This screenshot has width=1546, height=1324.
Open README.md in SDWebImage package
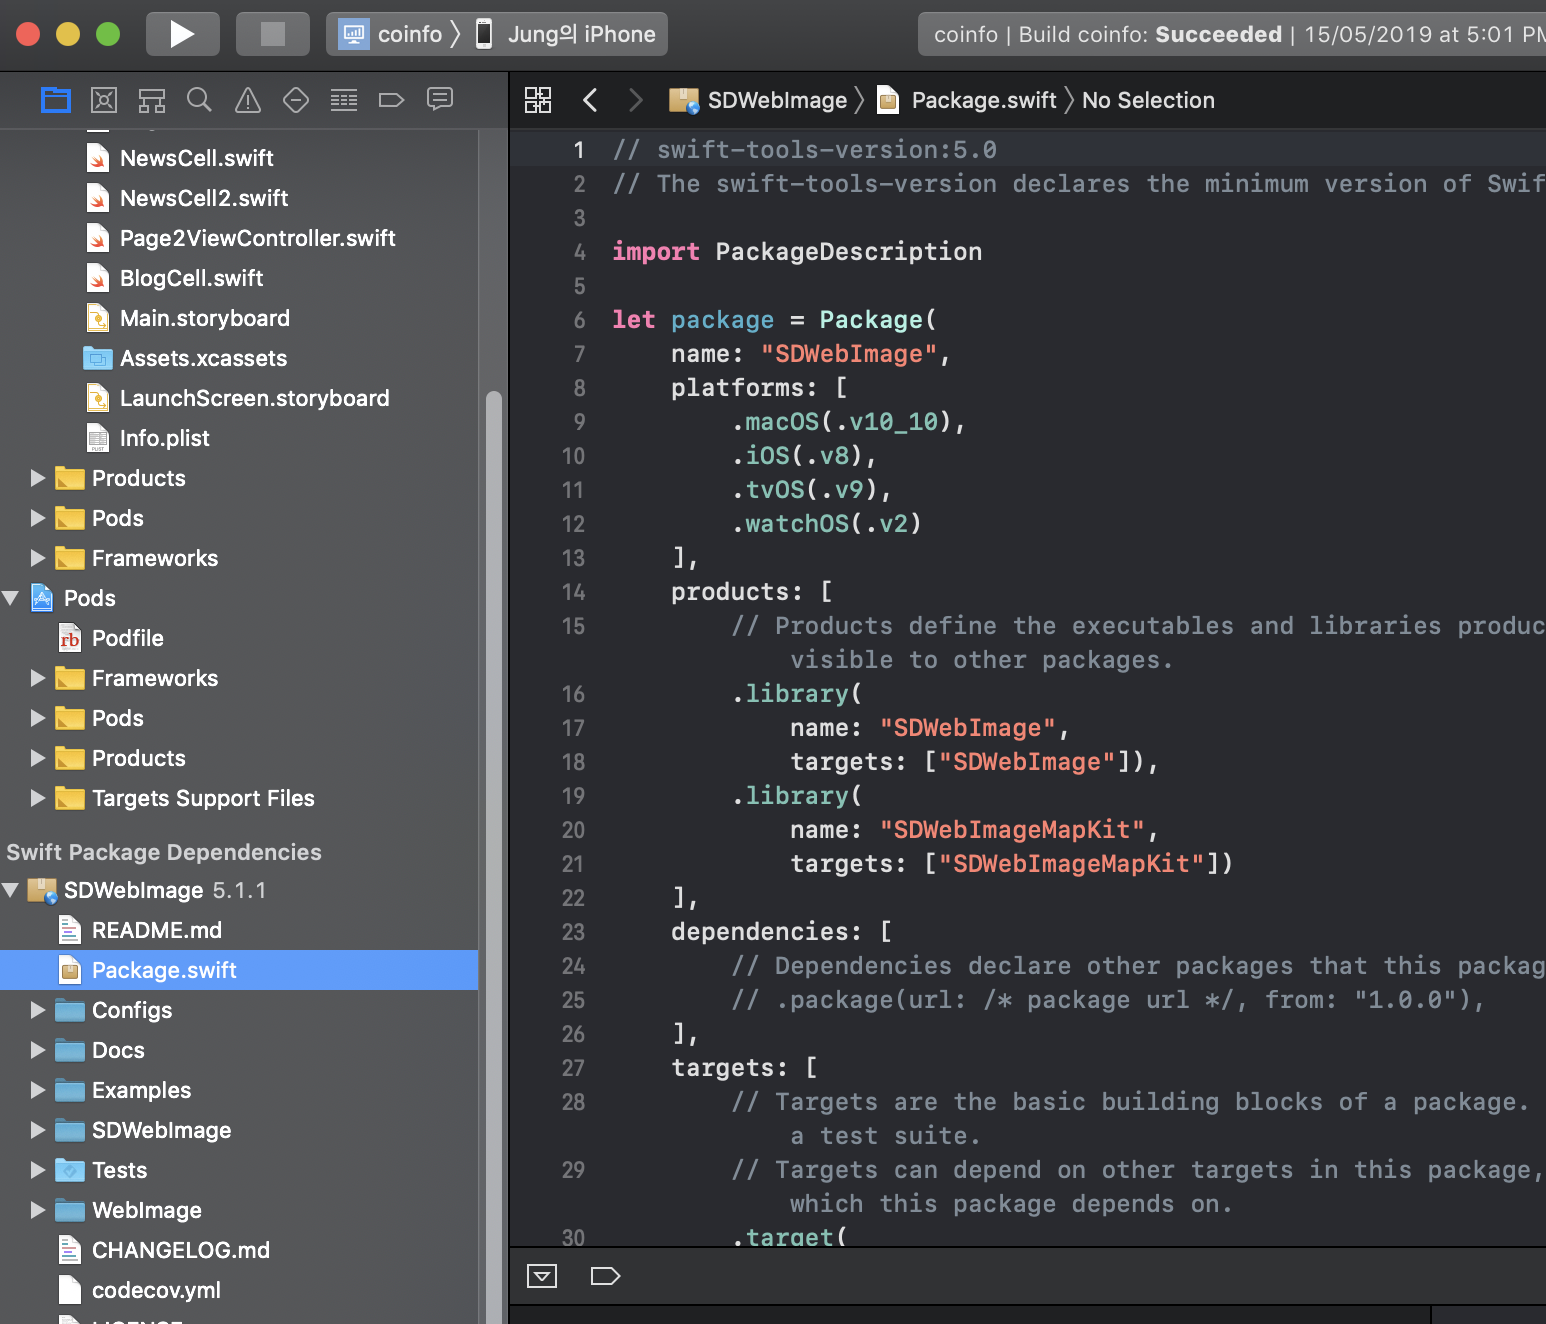click(156, 930)
